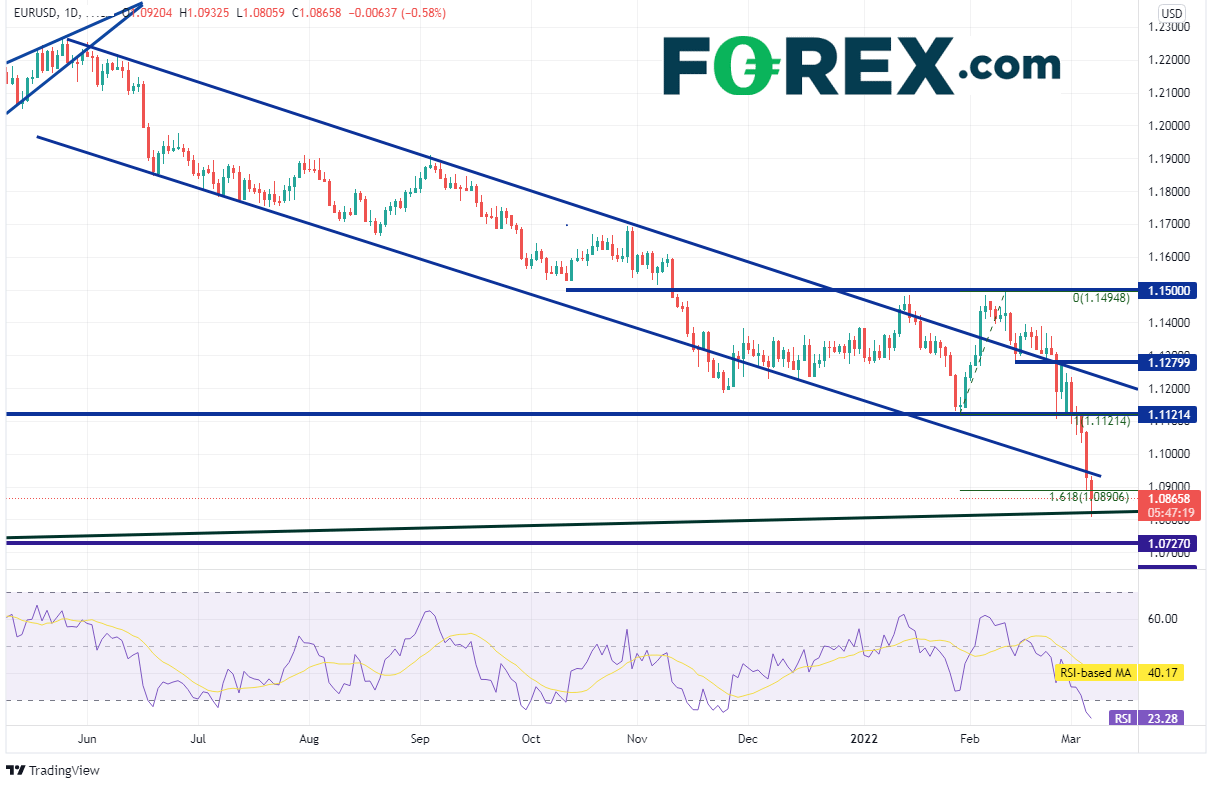Click the current price 1.08658 label

(1166, 497)
